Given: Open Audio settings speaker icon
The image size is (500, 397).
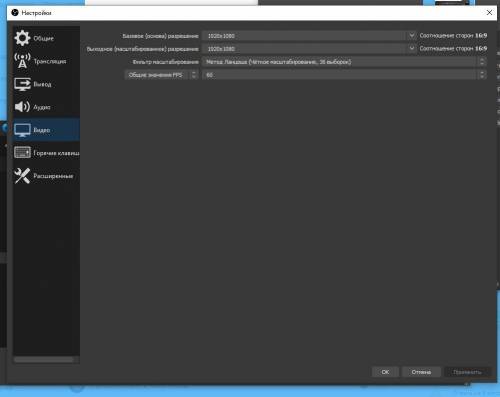Looking at the screenshot, I should pyautogui.click(x=22, y=107).
